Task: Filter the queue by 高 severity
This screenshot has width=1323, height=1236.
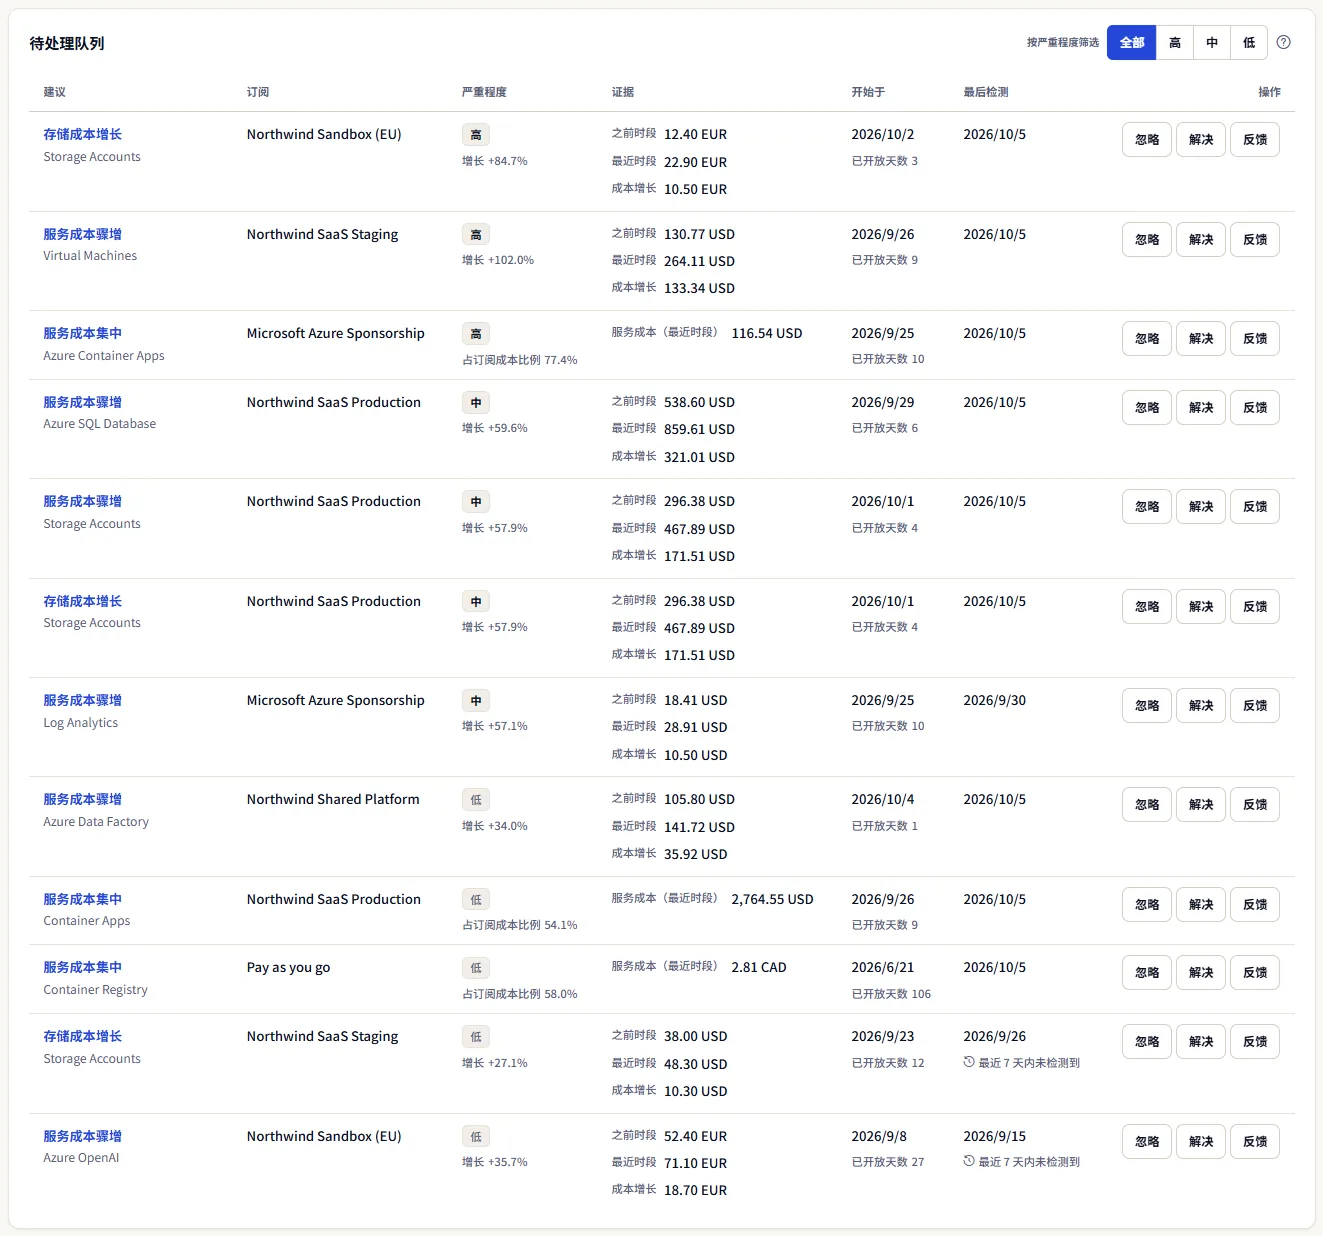Action: [1175, 42]
